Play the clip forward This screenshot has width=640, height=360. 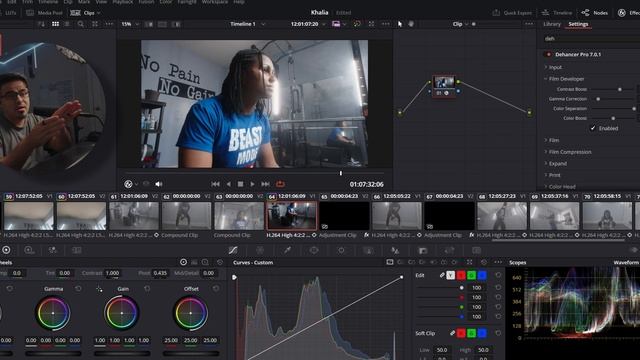pos(252,184)
